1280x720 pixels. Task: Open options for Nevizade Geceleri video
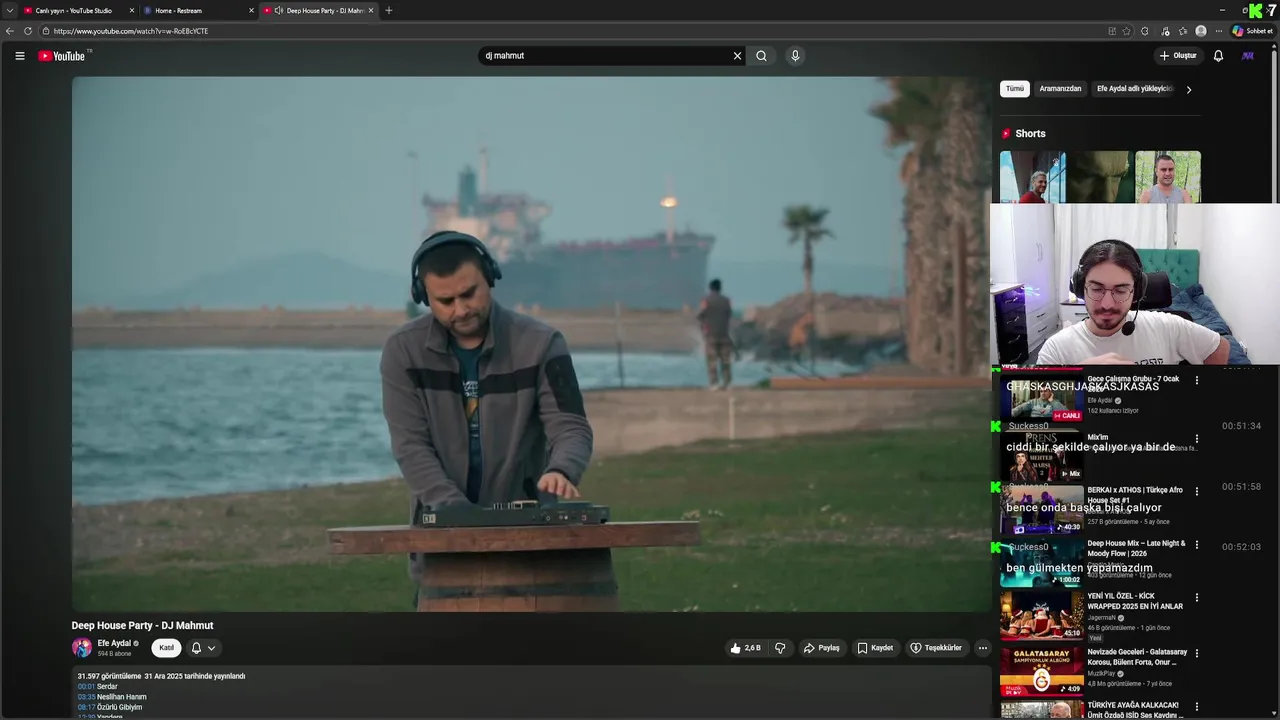click(1196, 653)
